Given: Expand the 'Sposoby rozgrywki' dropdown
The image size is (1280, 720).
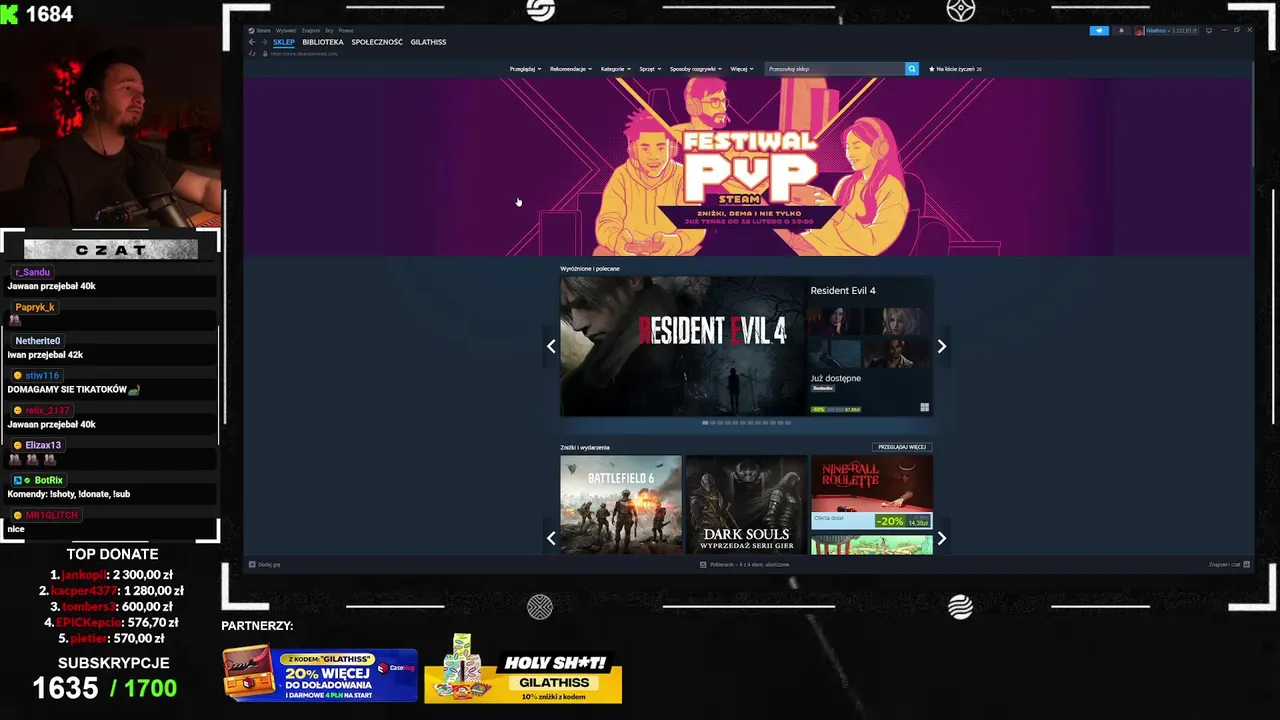Looking at the screenshot, I should [696, 69].
